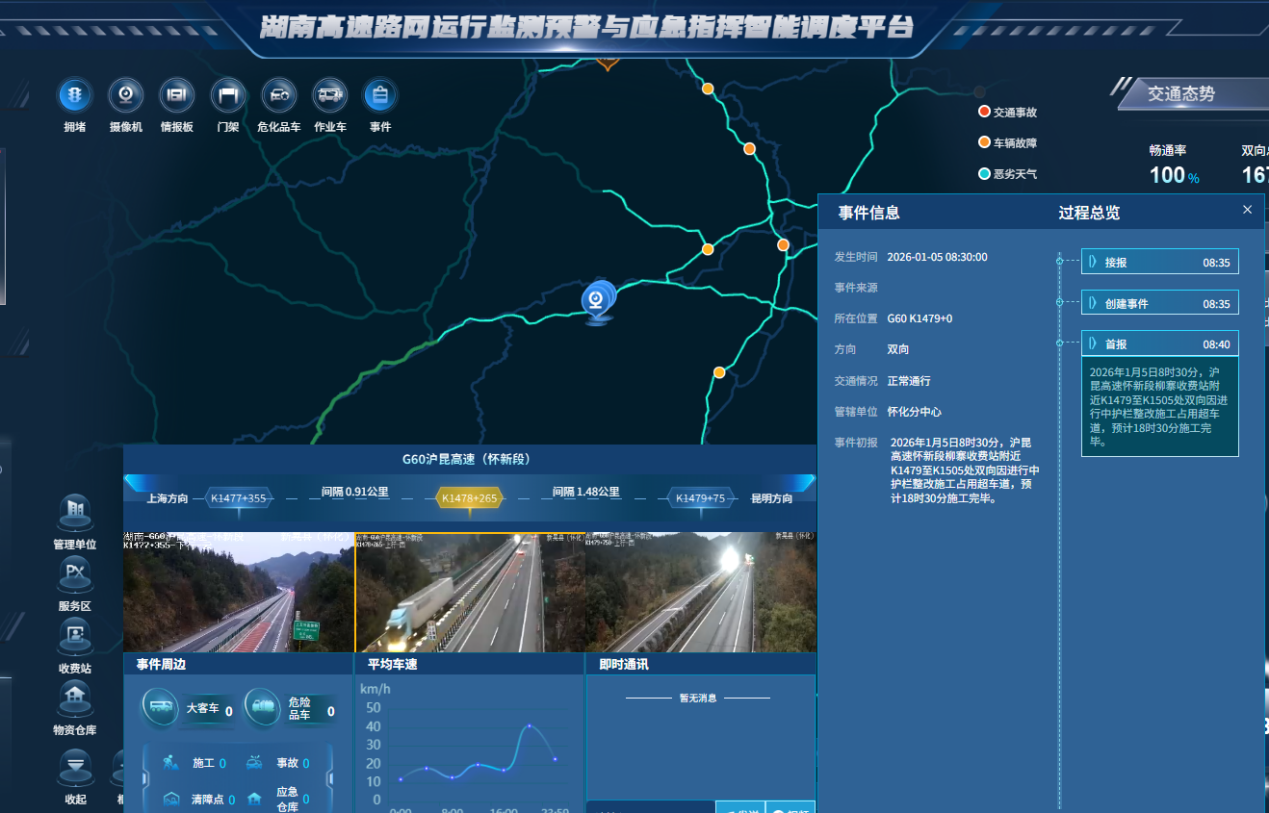1269x813 pixels.
Task: Toggle the 车辆故障 legend item
Action: click(1008, 143)
